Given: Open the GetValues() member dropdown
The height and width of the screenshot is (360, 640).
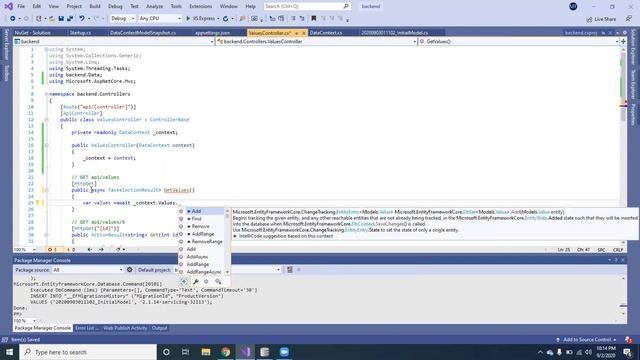Looking at the screenshot, I should [518, 42].
